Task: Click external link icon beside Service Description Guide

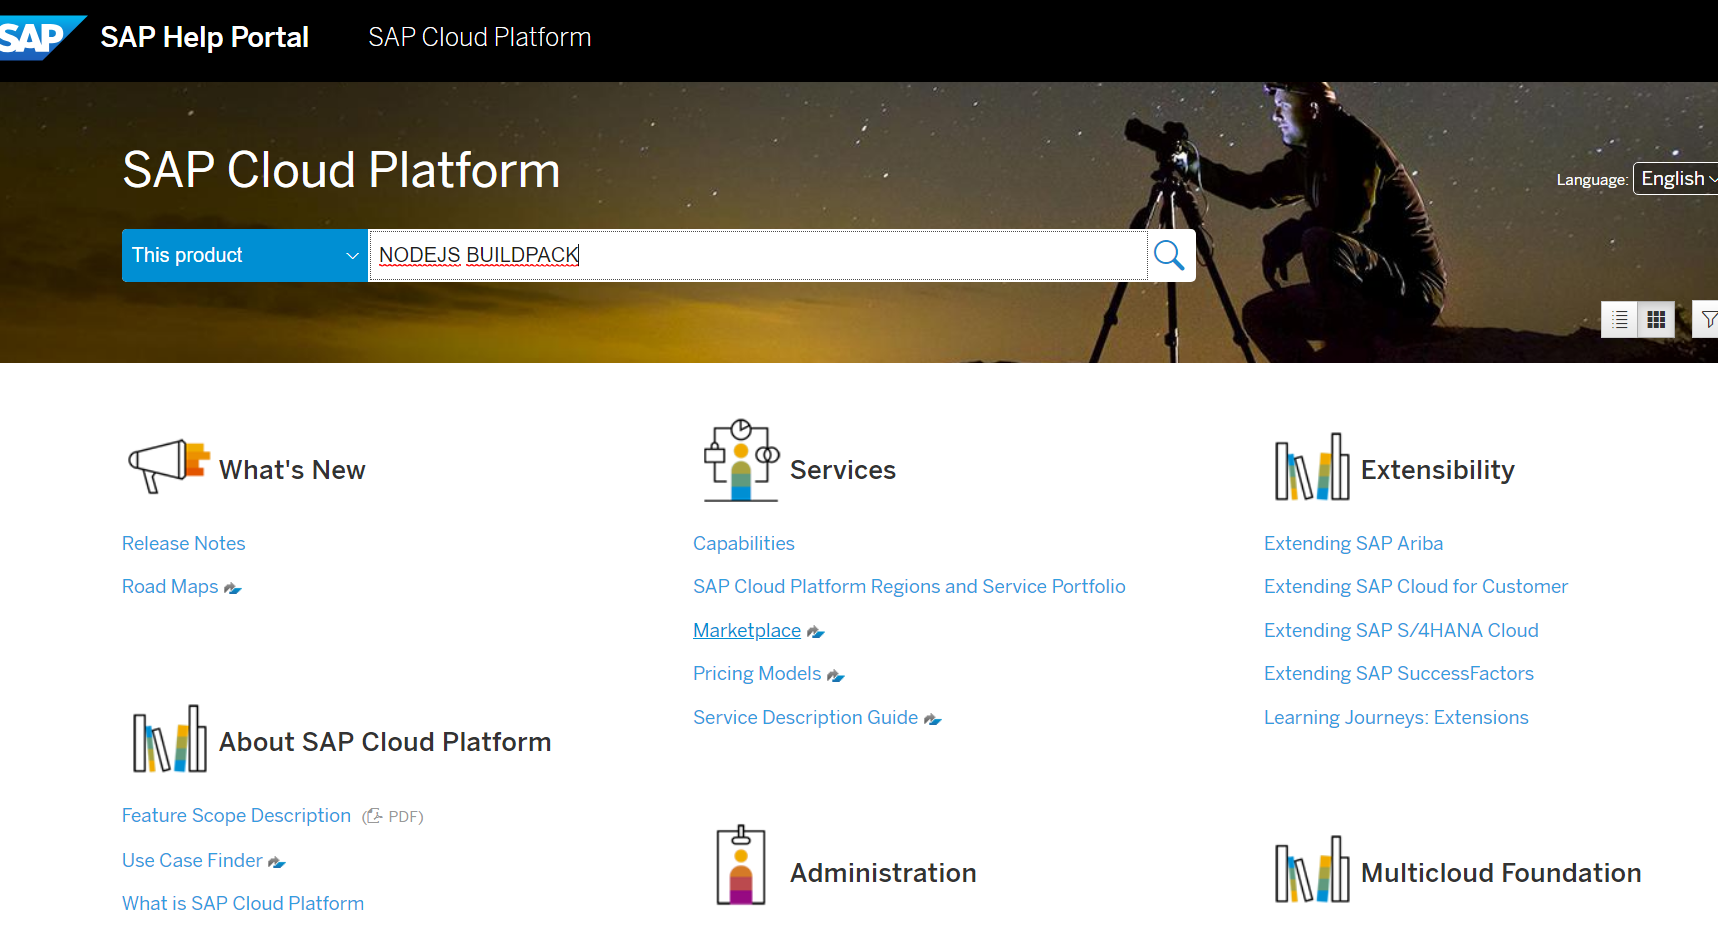Action: (933, 719)
